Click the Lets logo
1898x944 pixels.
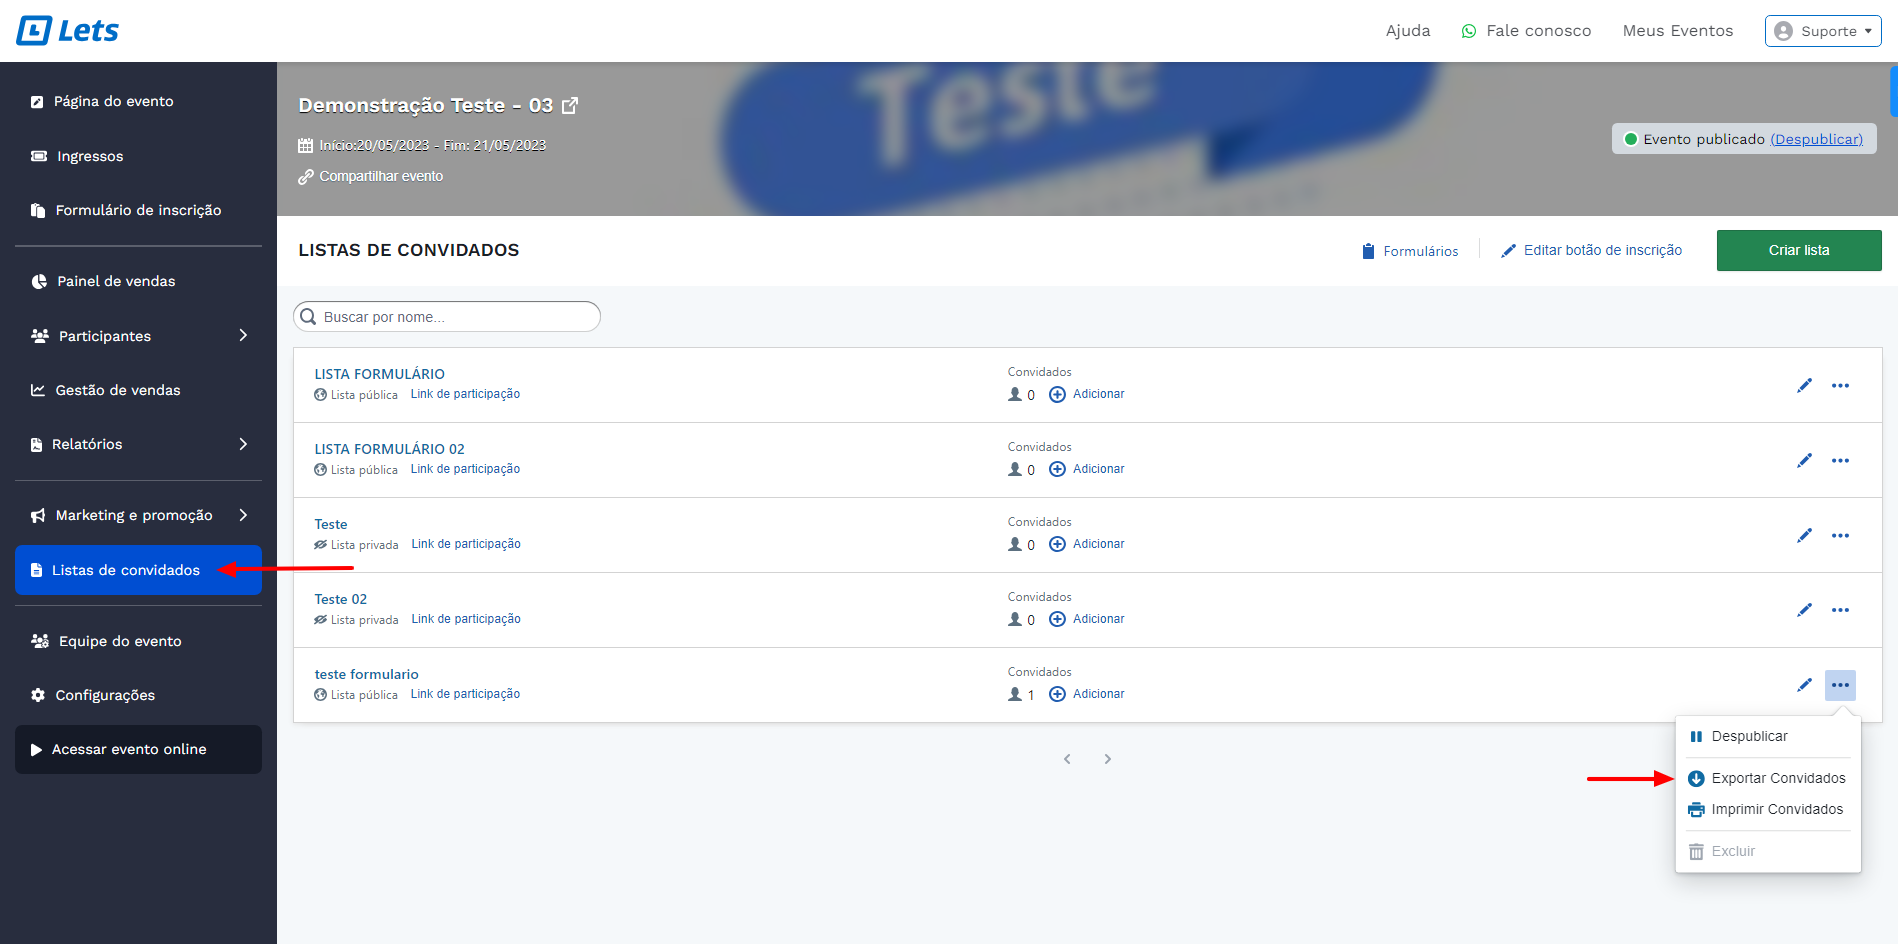[x=68, y=31]
